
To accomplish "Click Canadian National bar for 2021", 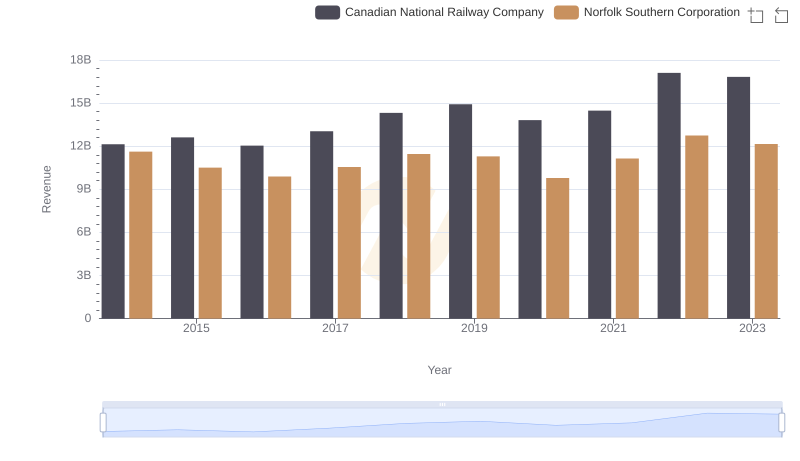I will click(x=599, y=215).
